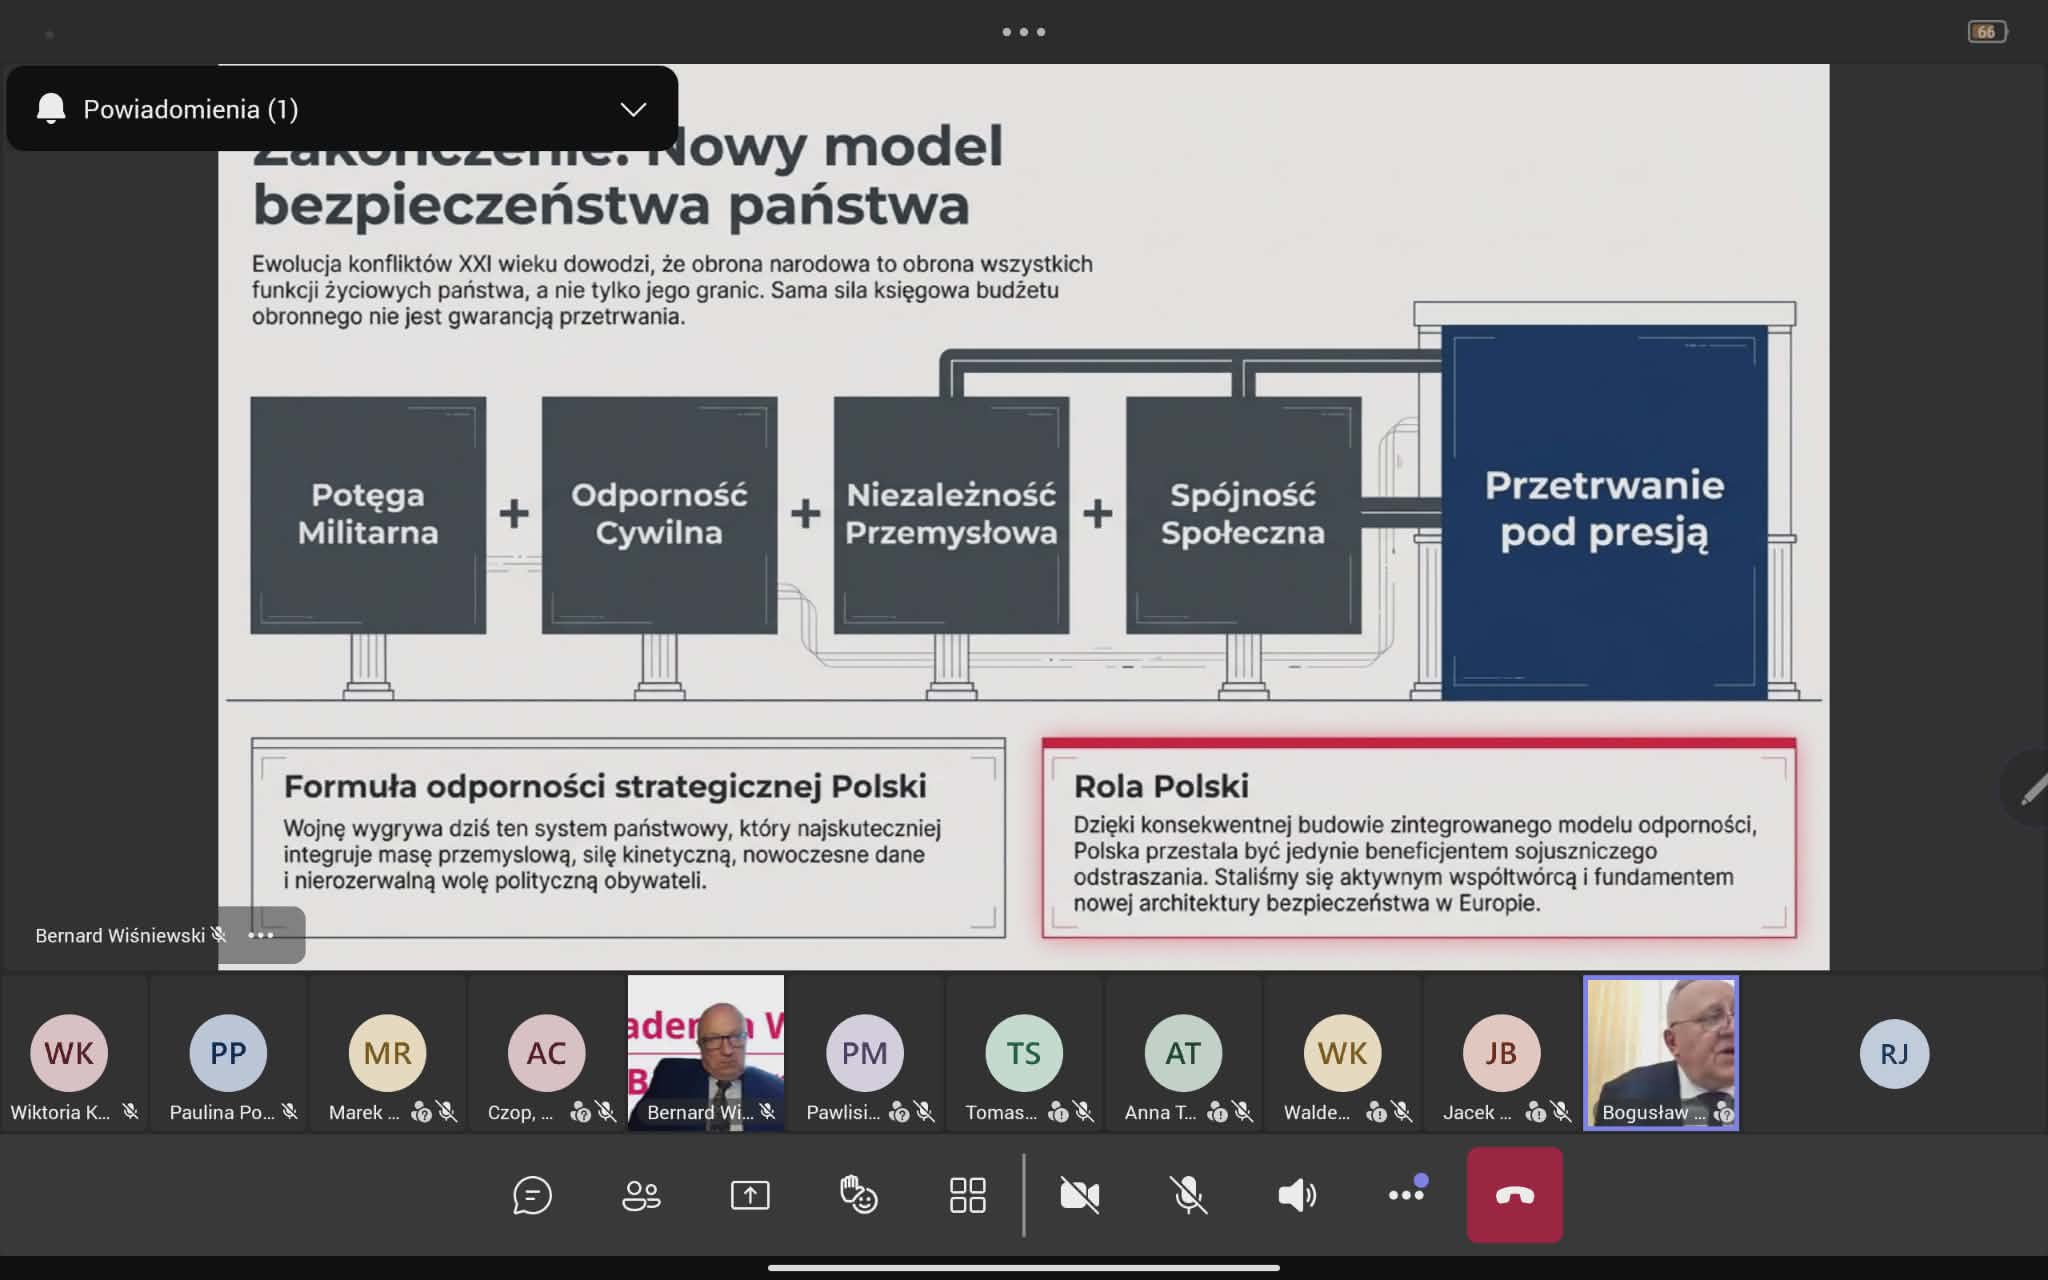Open options next to Bernard Wiśniewski label
Screen dimensions: 2048x1280
[x=261, y=935]
